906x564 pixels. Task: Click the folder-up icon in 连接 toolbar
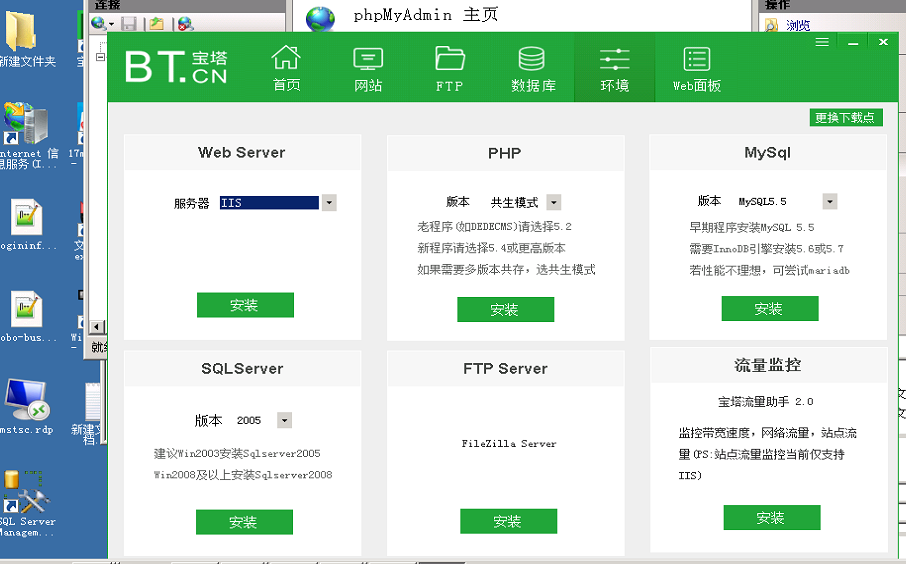click(157, 24)
